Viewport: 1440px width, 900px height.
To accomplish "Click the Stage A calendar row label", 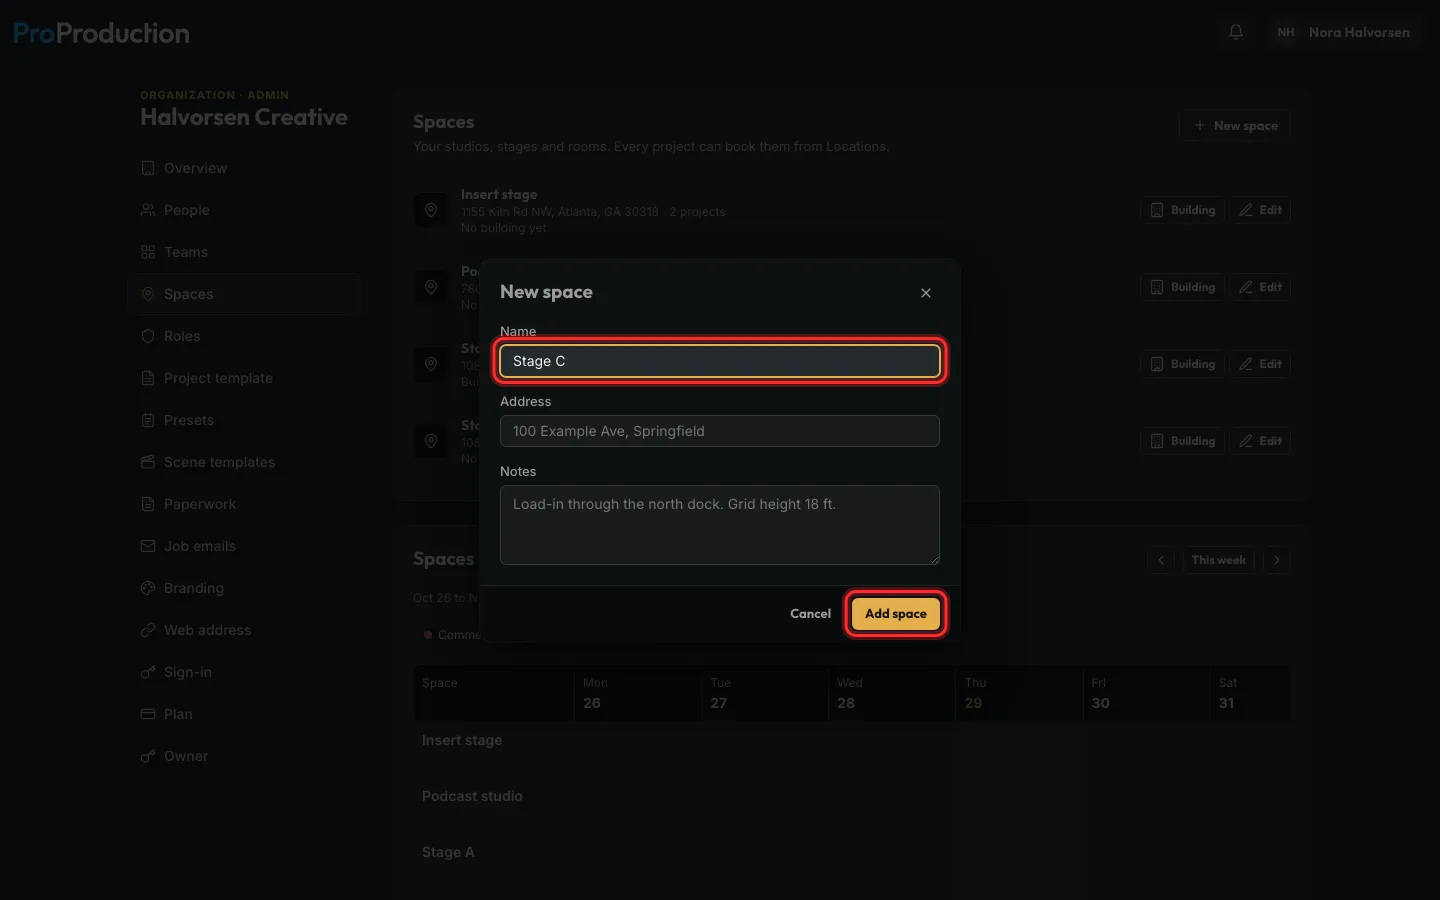I will 448,852.
